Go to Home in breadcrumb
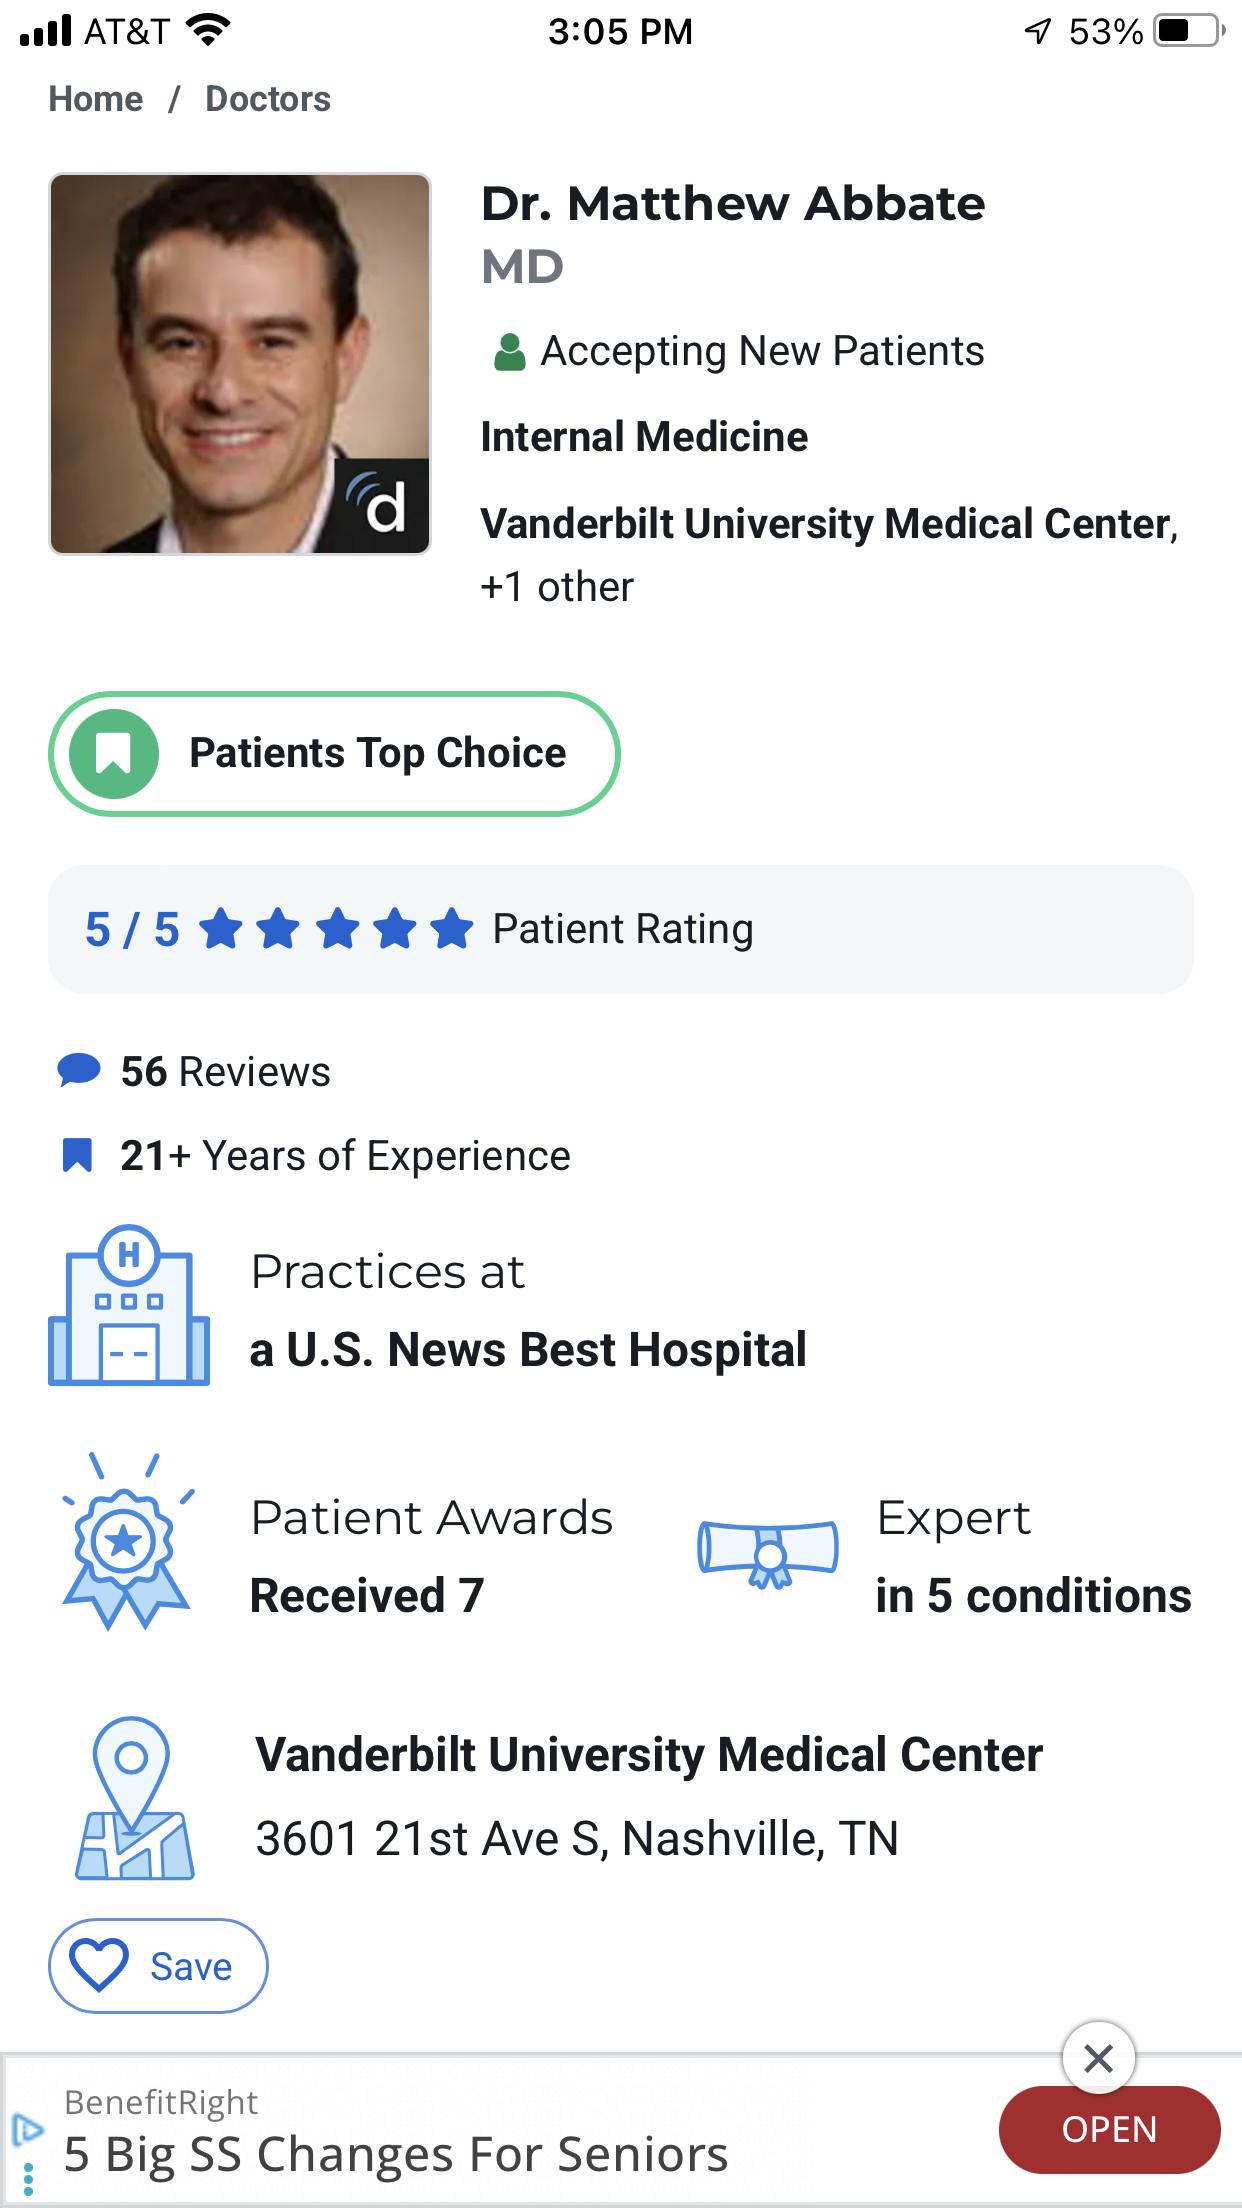Image resolution: width=1242 pixels, height=2208 pixels. tap(96, 99)
